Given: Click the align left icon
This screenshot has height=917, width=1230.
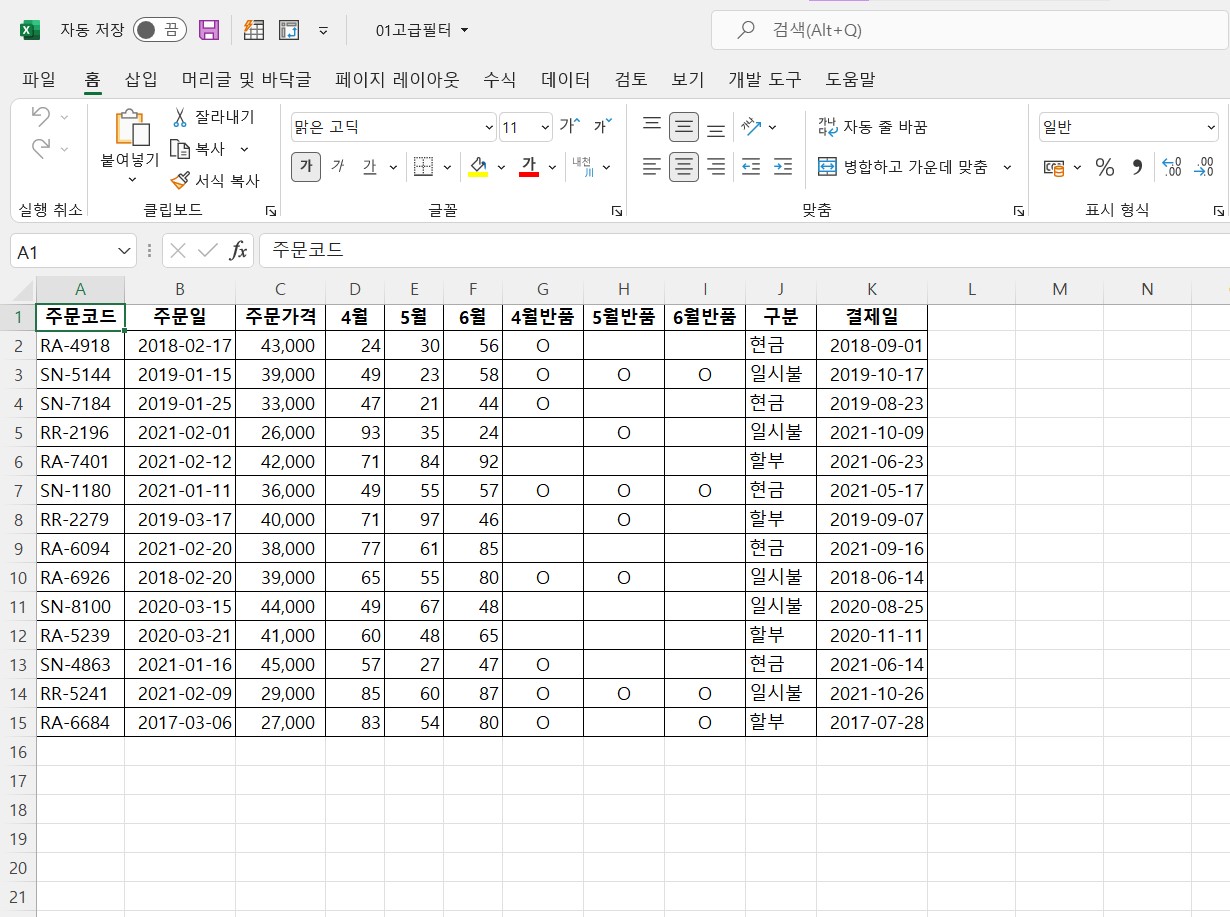Looking at the screenshot, I should coord(652,167).
